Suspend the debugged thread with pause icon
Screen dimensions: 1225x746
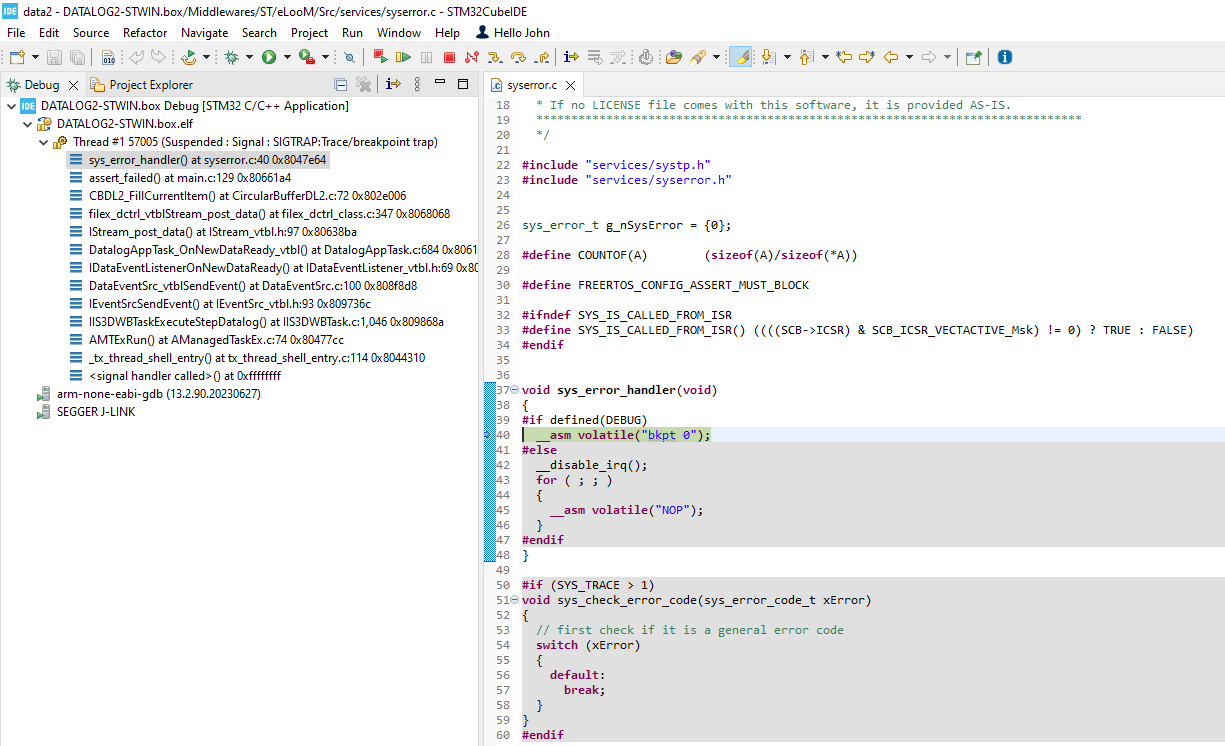pos(427,56)
